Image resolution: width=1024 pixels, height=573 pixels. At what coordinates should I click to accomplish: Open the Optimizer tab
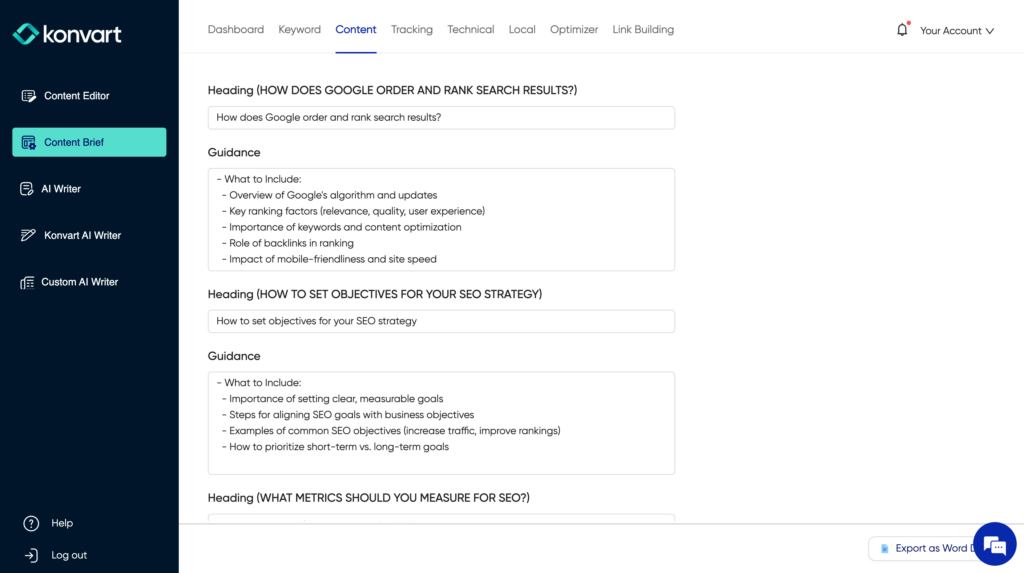574,30
